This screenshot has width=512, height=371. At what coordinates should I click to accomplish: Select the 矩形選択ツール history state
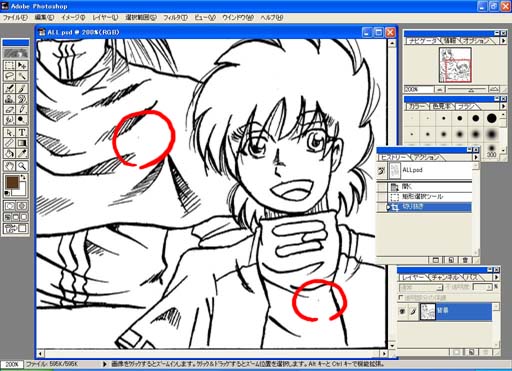(430, 197)
